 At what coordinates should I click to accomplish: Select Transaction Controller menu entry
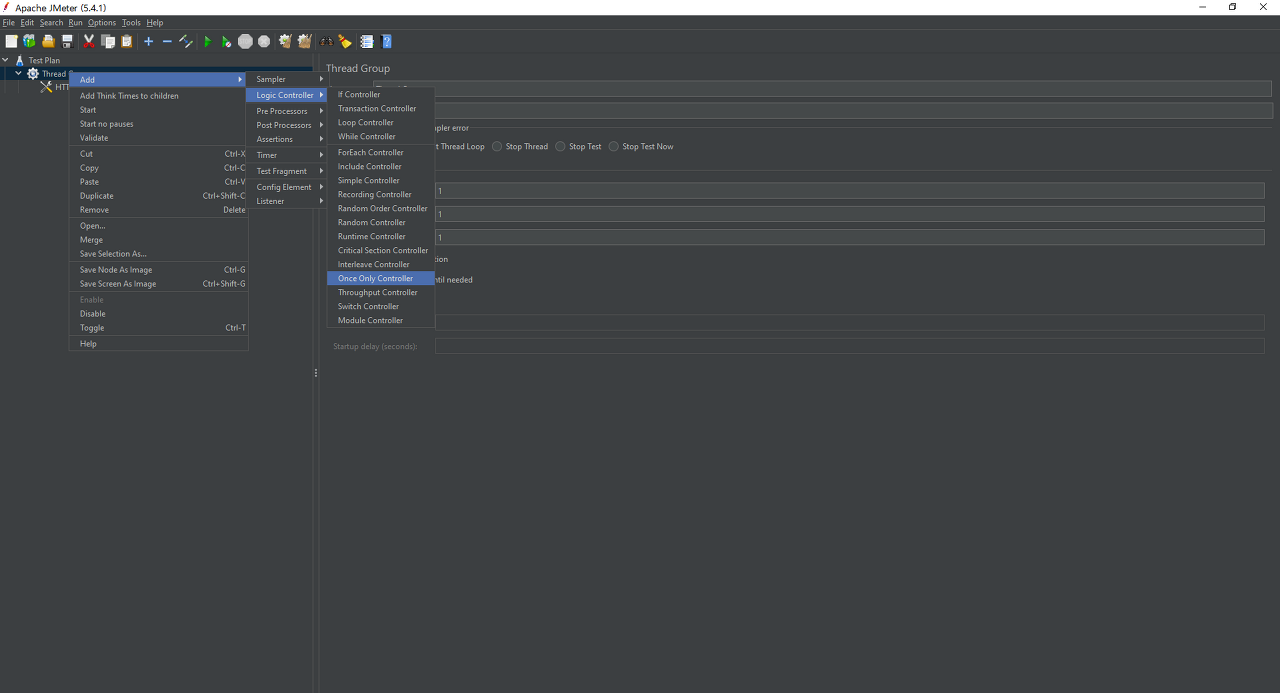[x=380, y=108]
